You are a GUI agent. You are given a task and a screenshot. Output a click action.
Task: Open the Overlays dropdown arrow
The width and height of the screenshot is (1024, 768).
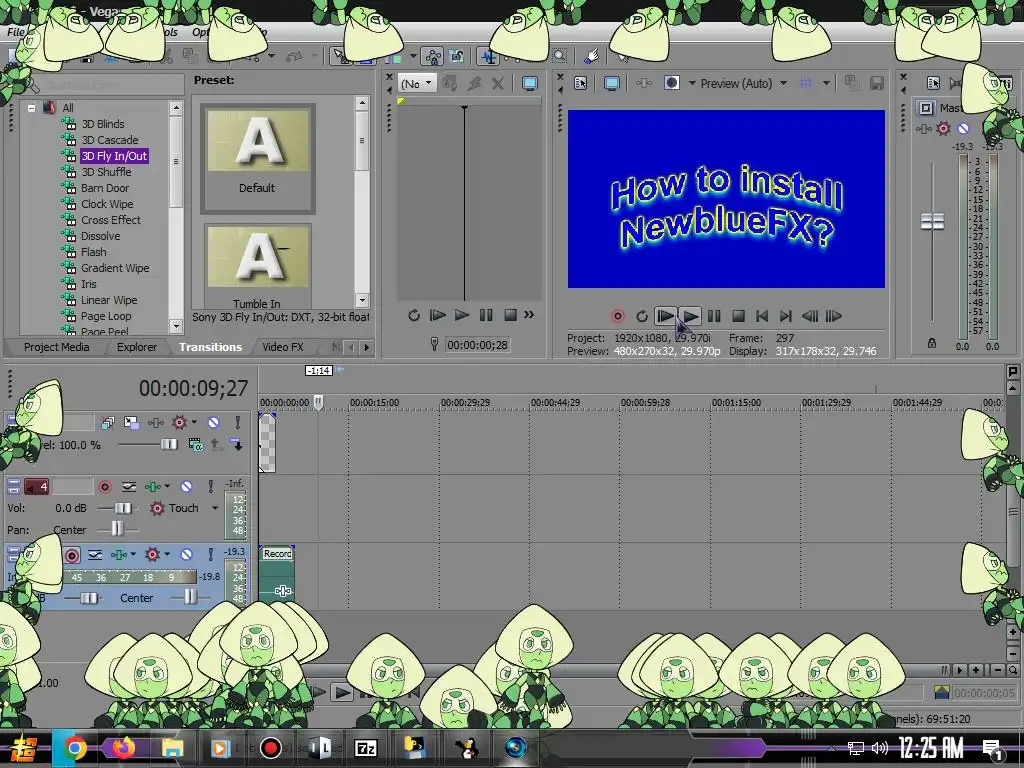click(826, 83)
